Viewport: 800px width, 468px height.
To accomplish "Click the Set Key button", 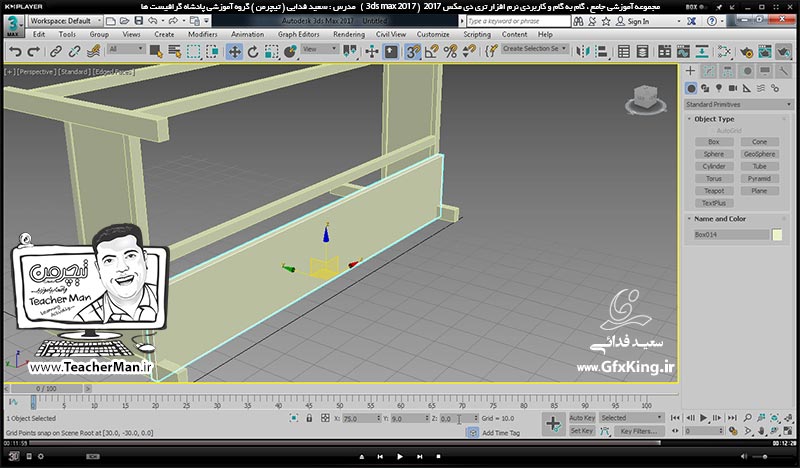I will [x=582, y=431].
